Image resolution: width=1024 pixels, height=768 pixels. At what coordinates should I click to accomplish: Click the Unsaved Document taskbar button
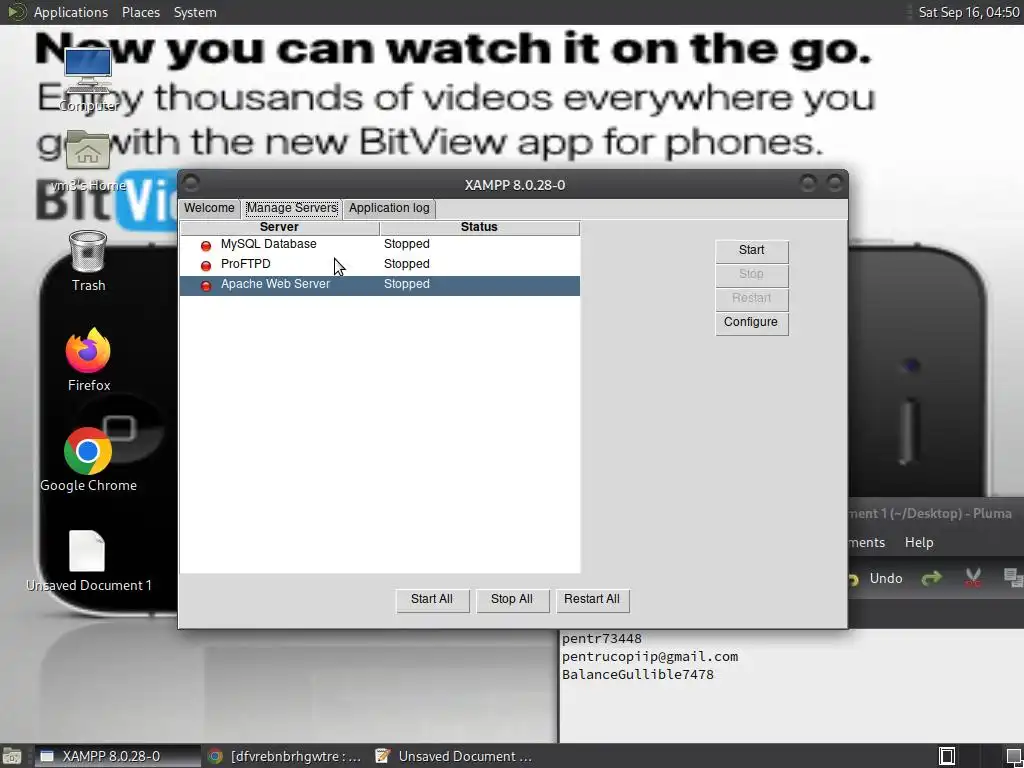pos(455,756)
